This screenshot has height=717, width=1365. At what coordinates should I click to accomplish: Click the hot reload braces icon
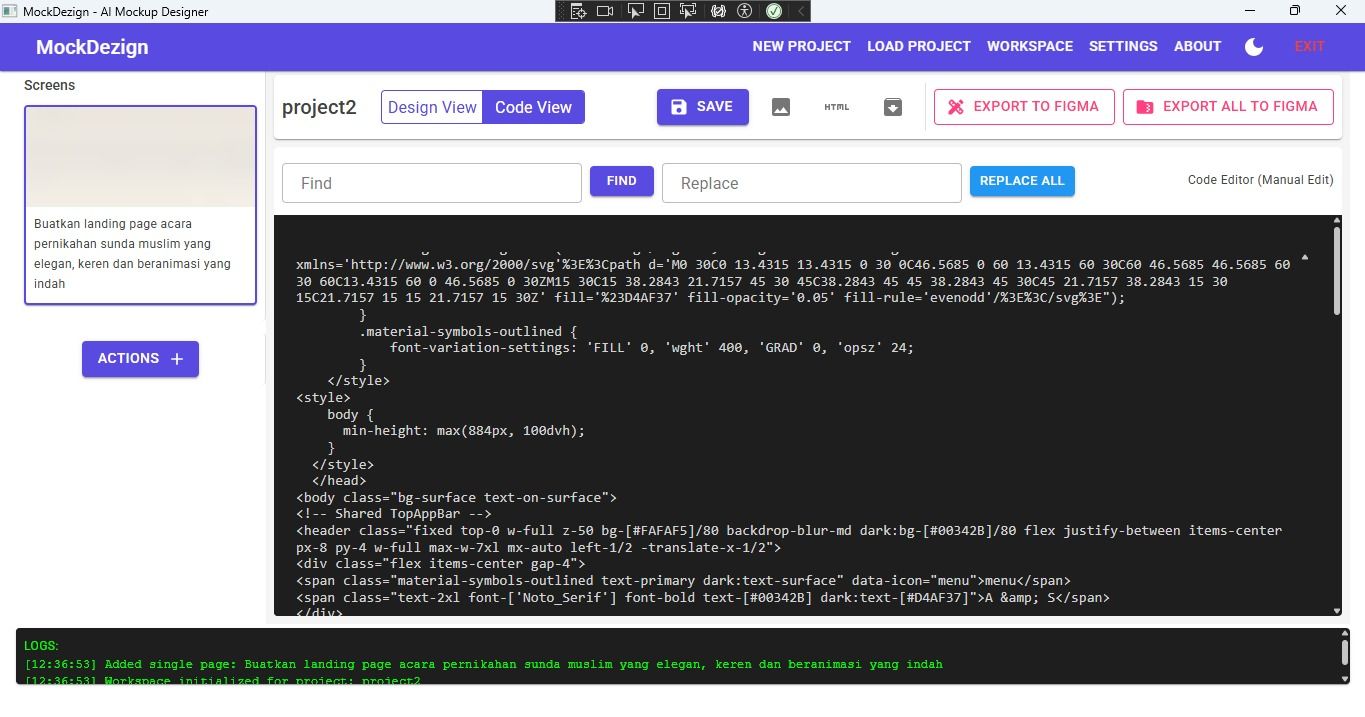(x=717, y=11)
